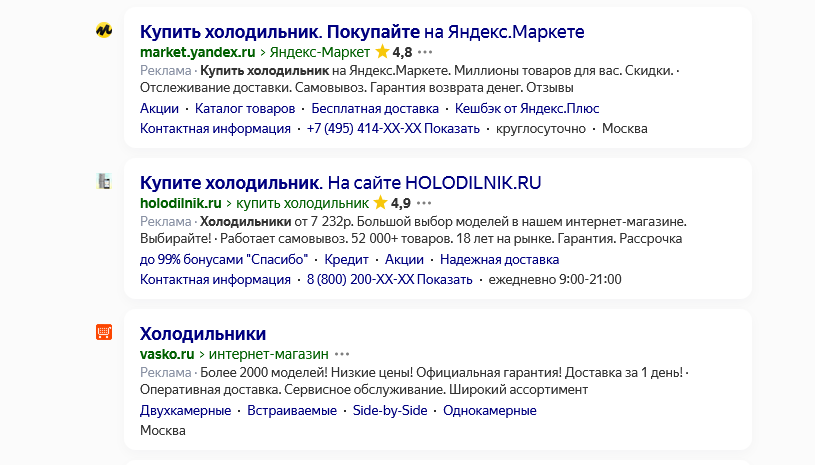The image size is (815, 465).
Task: Show the phone number +7 (495) 414-XX-XX
Action: coord(393,129)
